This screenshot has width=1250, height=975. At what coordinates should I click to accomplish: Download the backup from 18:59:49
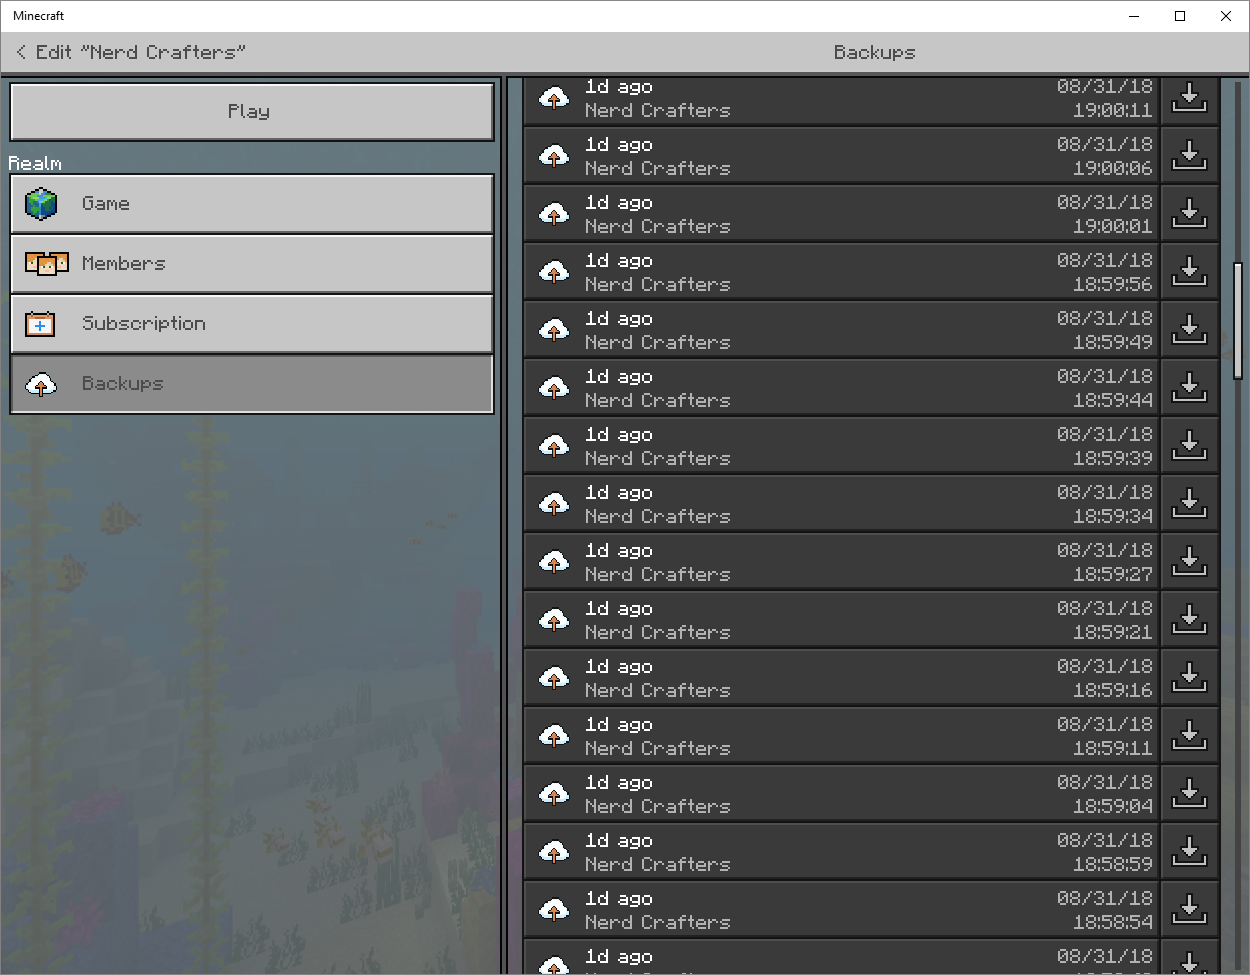[x=1189, y=329]
